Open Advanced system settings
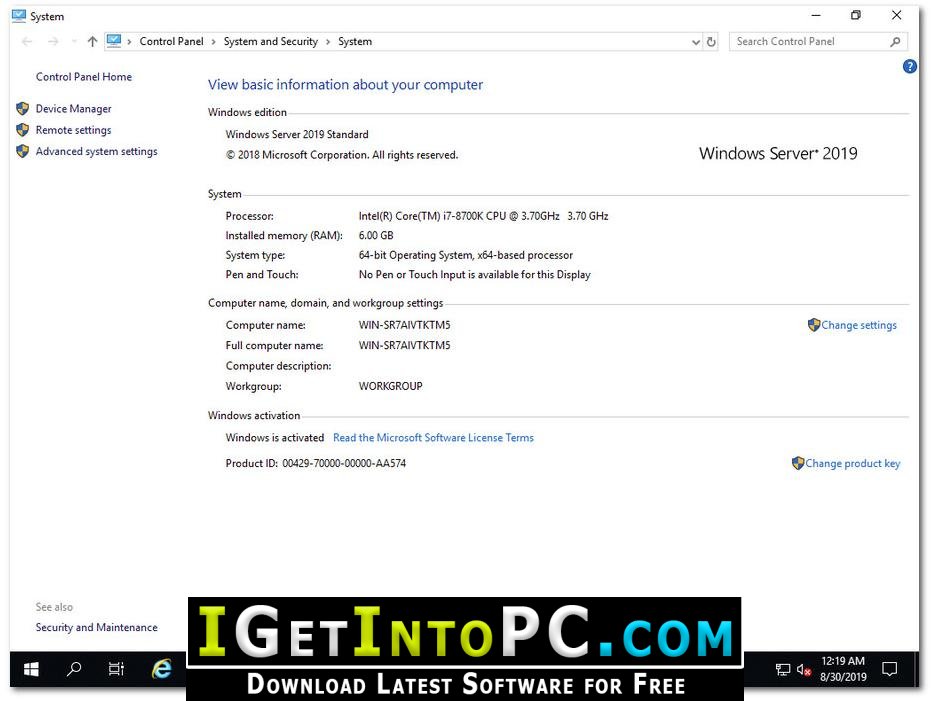Image resolution: width=931 pixels, height=701 pixels. pos(96,151)
